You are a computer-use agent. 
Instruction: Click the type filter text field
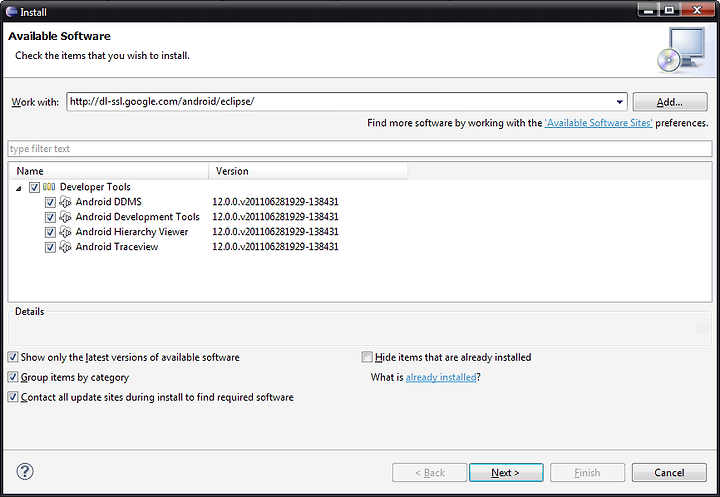pos(360,149)
